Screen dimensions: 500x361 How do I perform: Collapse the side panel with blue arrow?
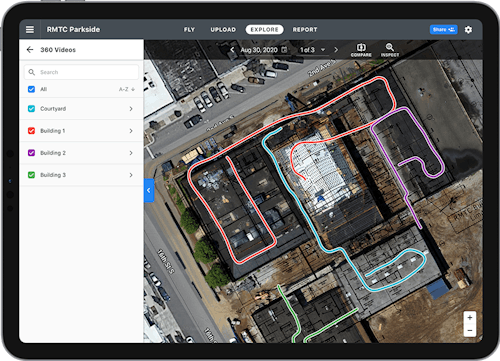(x=149, y=190)
